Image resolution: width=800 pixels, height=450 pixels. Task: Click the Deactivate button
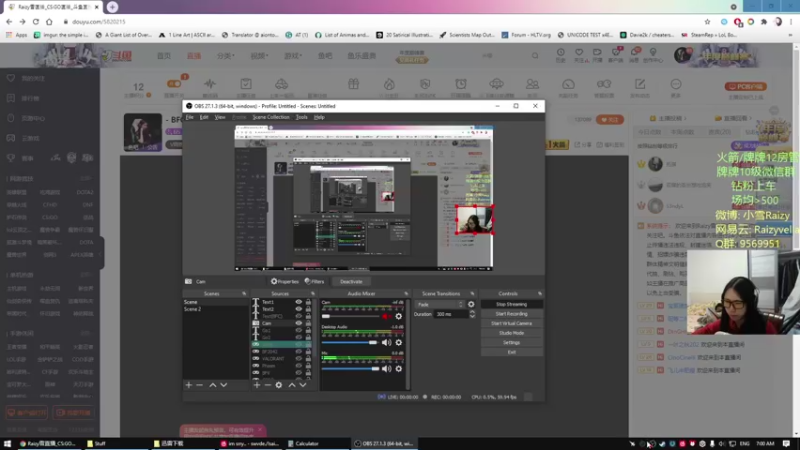[351, 282]
